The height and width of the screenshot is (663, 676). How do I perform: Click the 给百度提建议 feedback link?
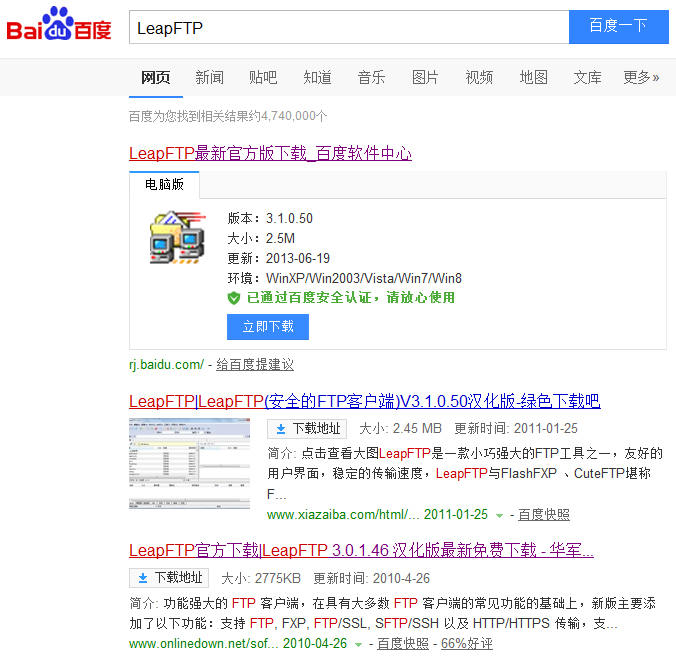pos(255,365)
